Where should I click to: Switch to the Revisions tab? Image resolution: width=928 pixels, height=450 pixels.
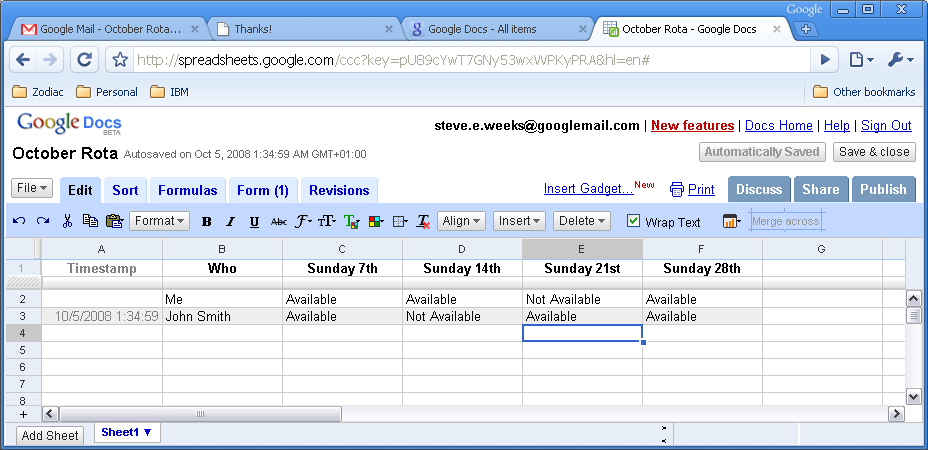339,190
